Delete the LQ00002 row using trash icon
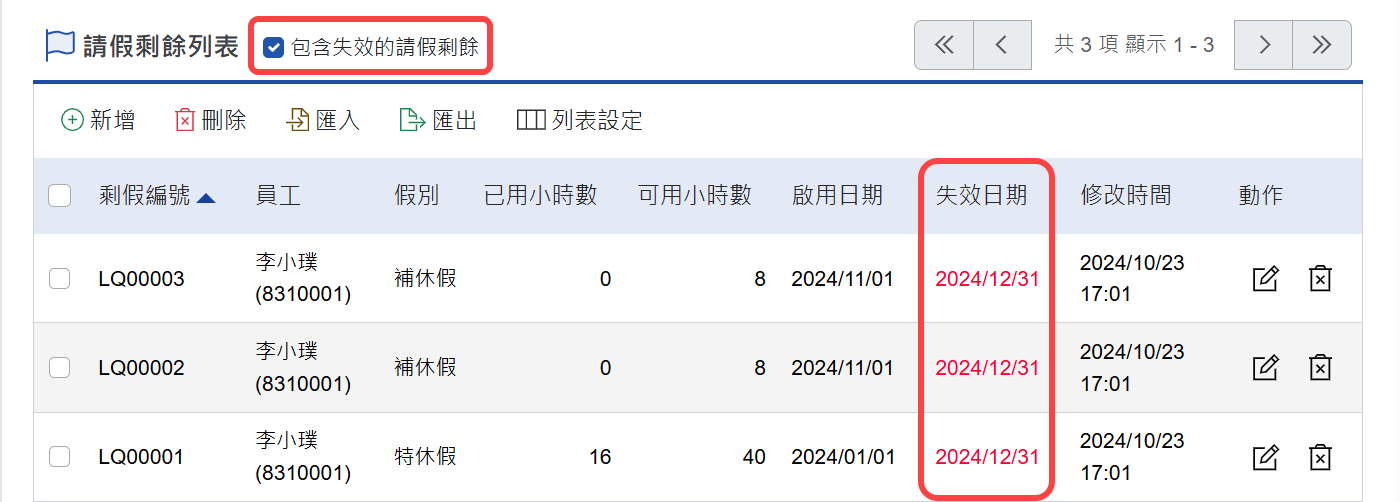 [x=1320, y=368]
